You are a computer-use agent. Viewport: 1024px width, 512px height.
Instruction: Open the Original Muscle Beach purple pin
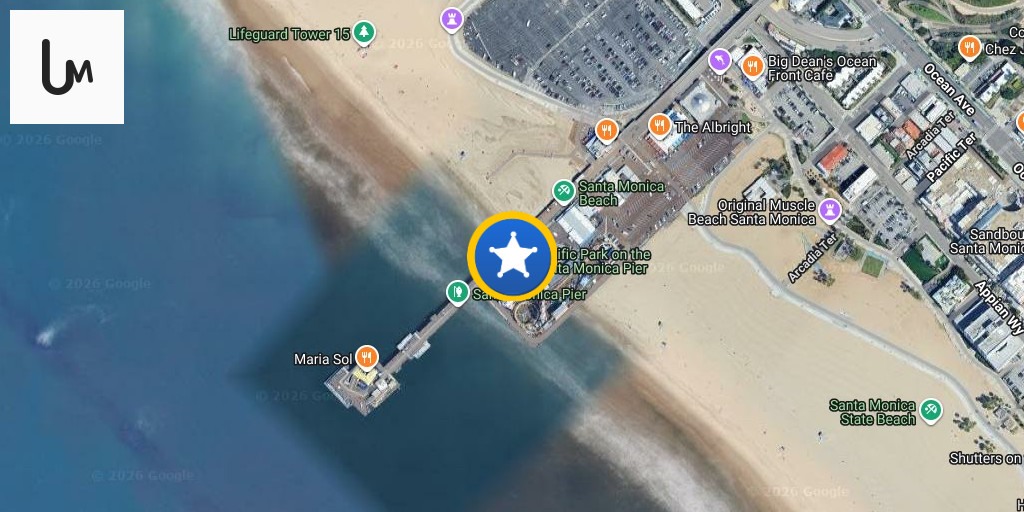pos(830,210)
